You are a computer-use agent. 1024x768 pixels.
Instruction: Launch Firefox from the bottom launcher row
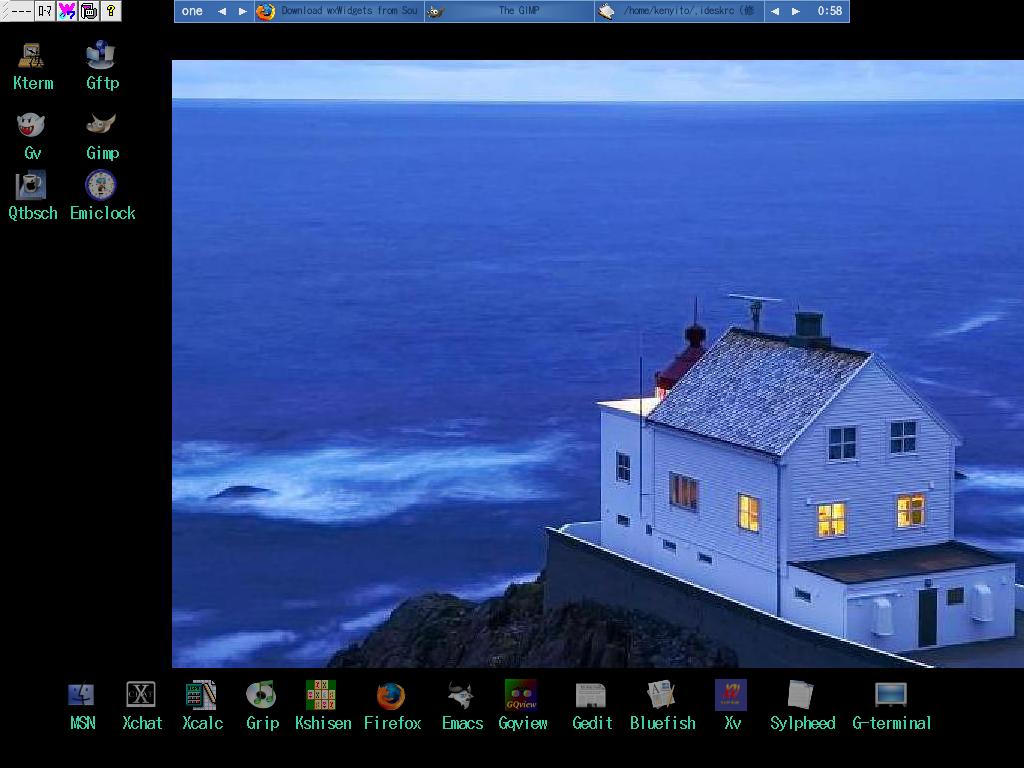point(391,696)
